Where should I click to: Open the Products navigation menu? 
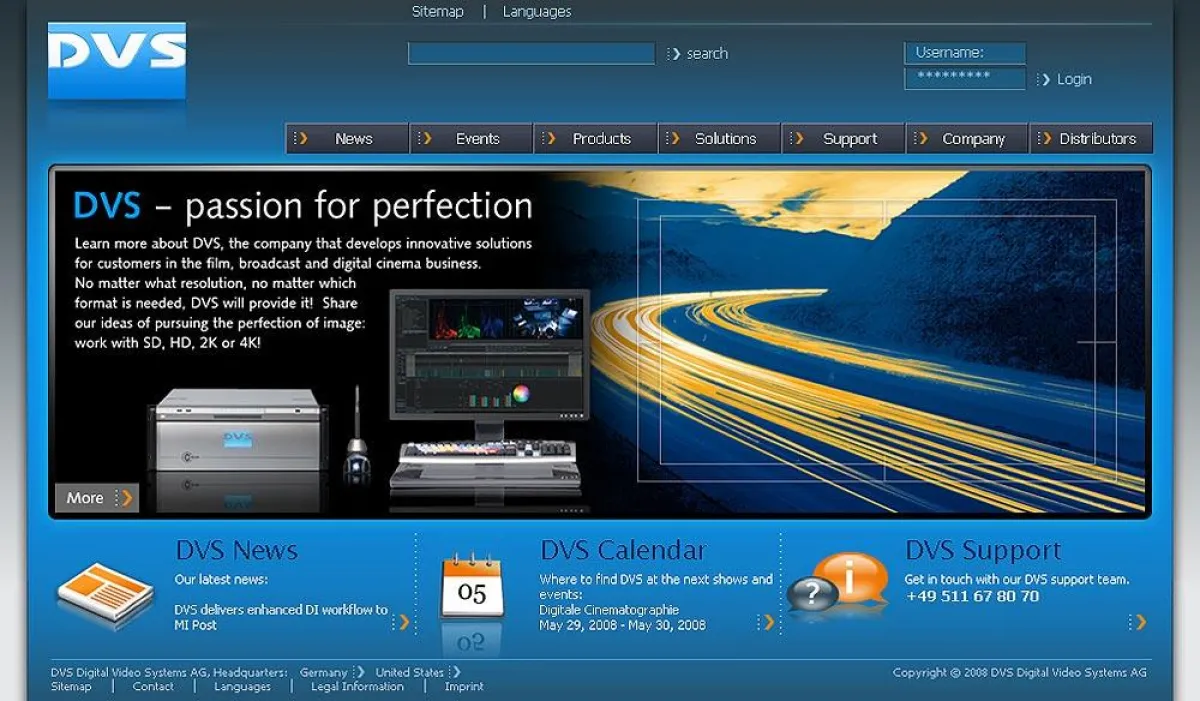click(595, 139)
